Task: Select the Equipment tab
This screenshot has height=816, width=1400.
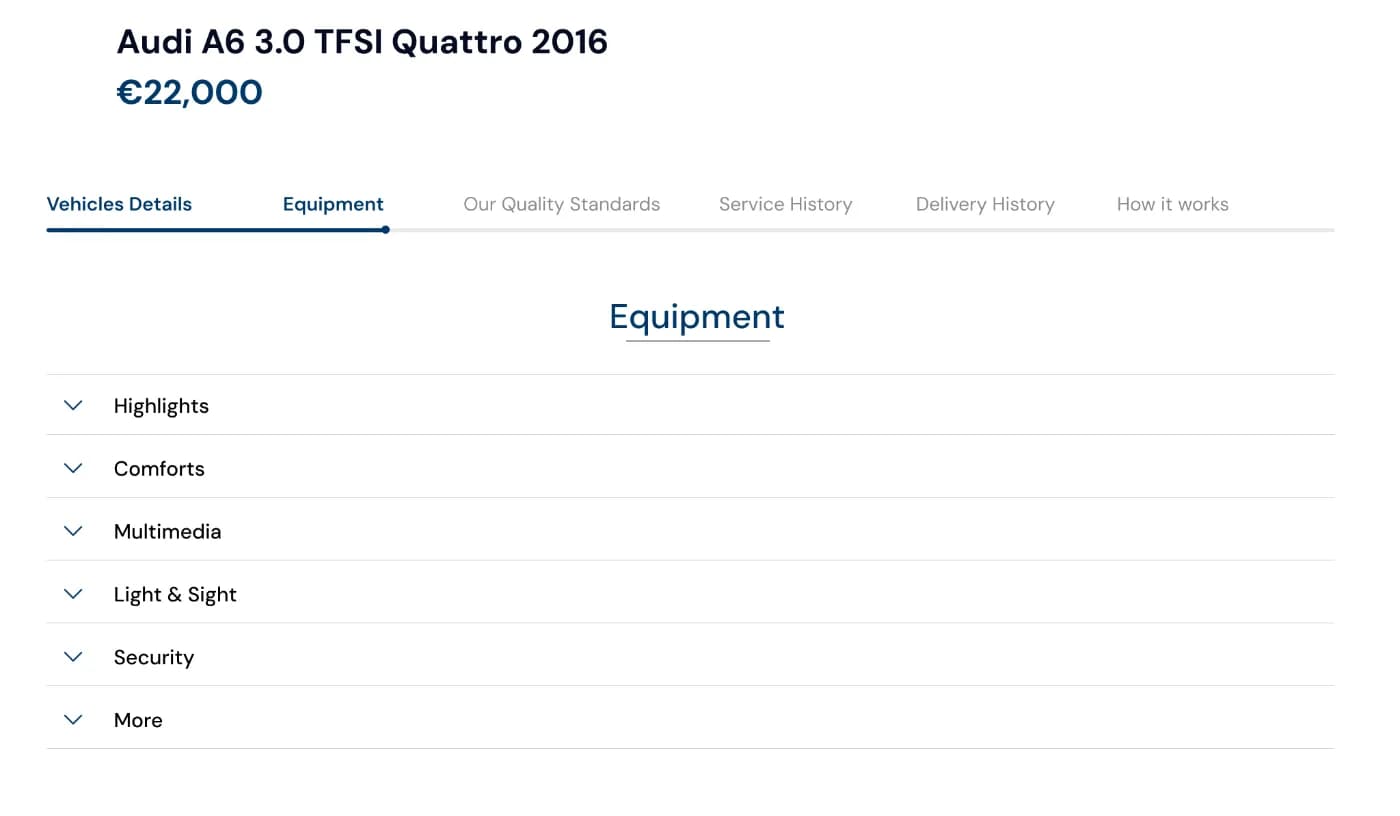Action: click(333, 204)
